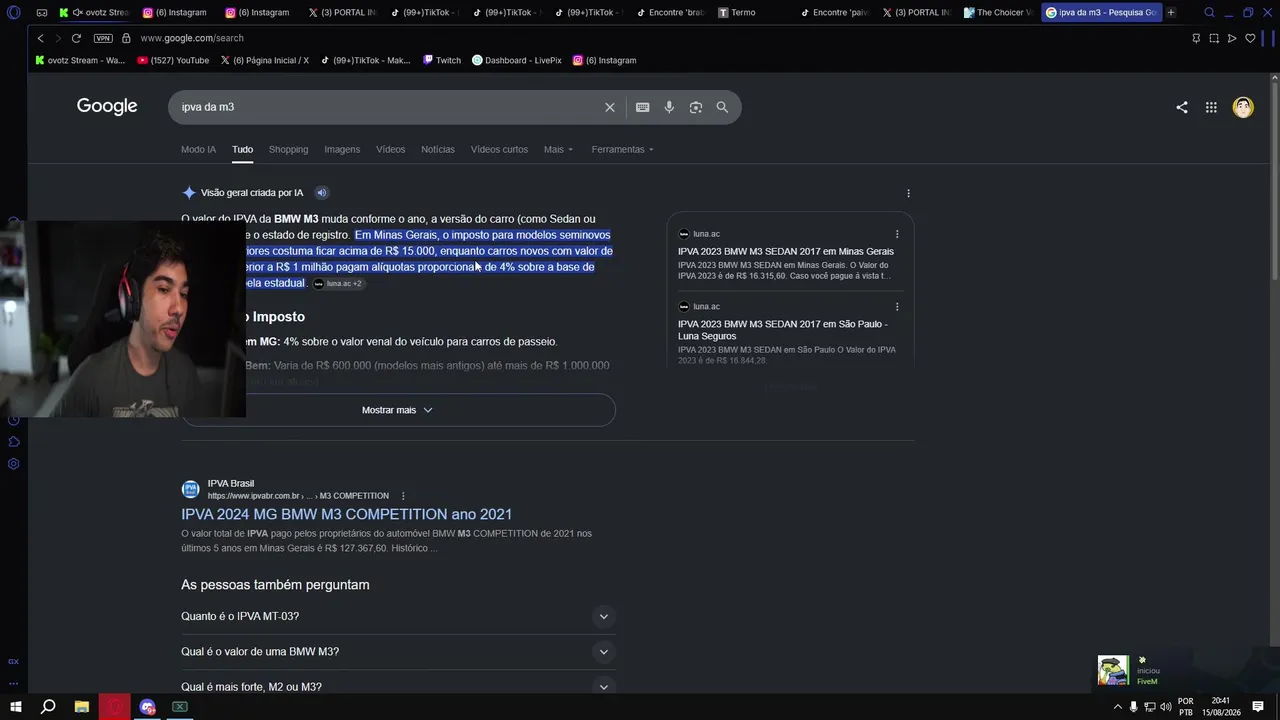Click the magnifier search button in search box
1280x720 pixels.
(722, 107)
